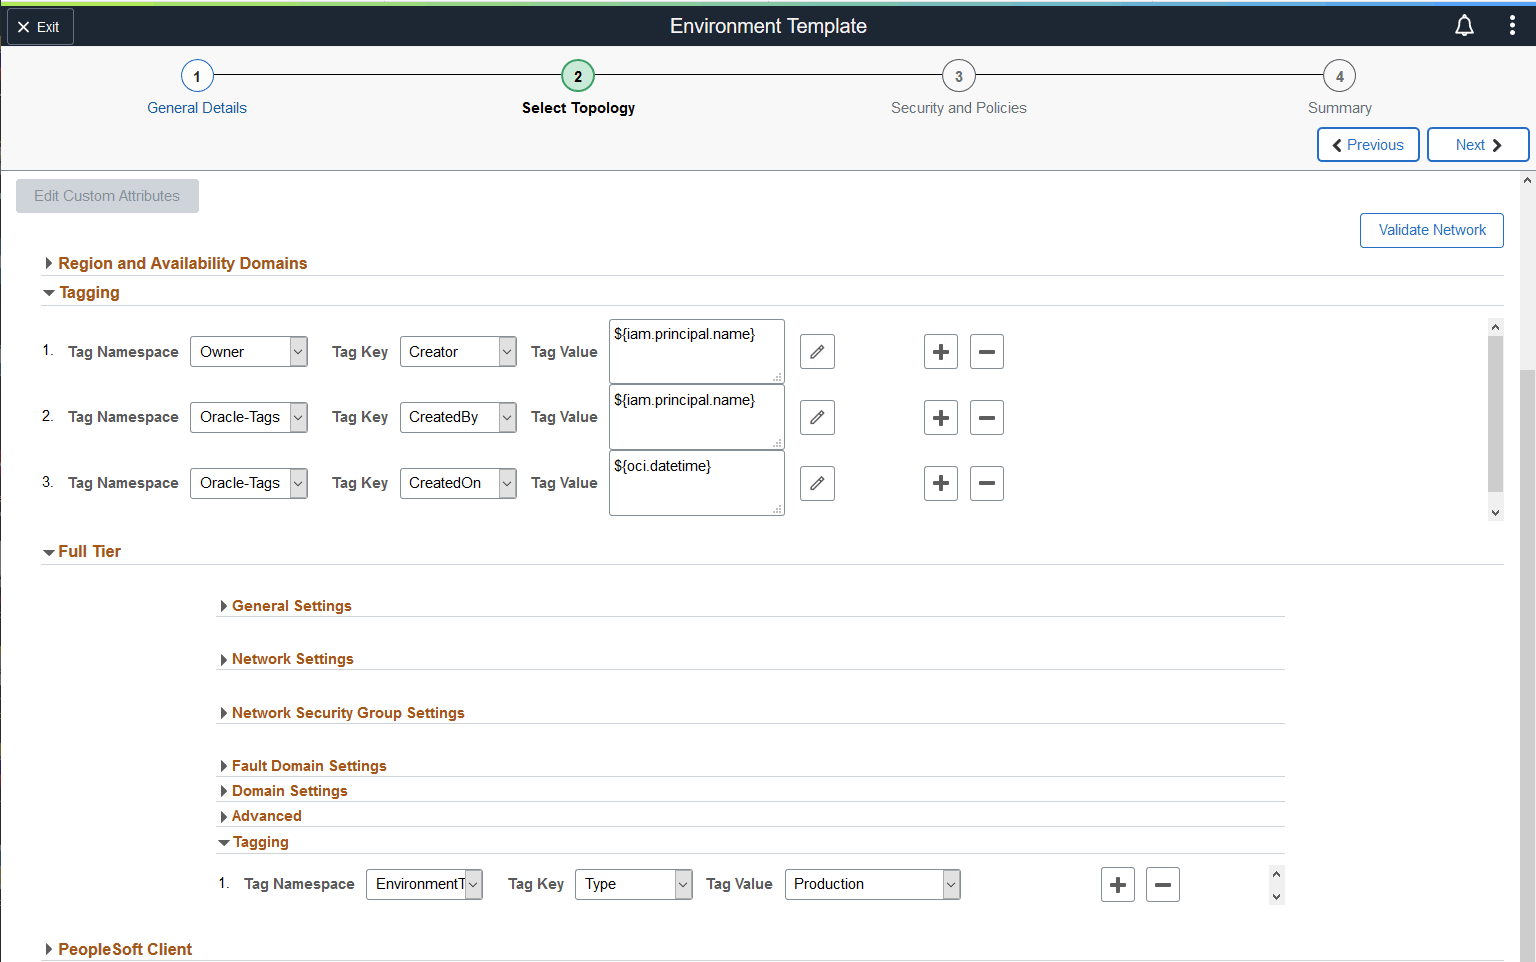This screenshot has height=962, width=1536.
Task: Remove the Creator tag row
Action: [987, 352]
